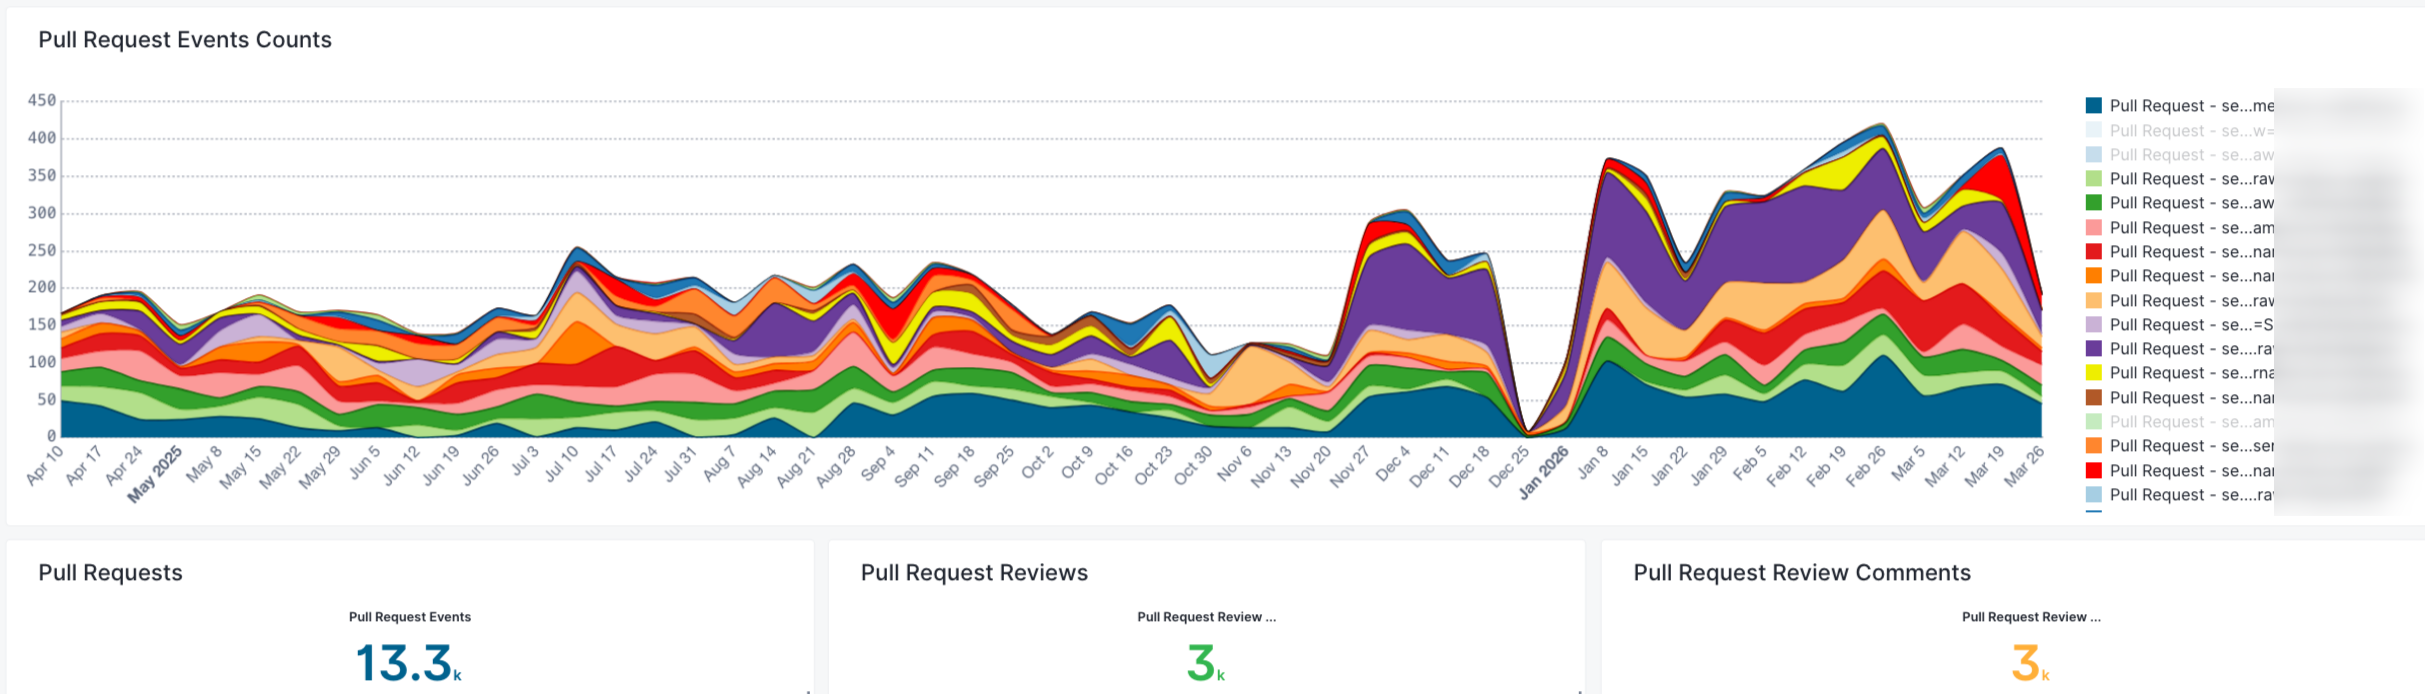Select the 'Nov 27' x-axis label

click(1350, 466)
